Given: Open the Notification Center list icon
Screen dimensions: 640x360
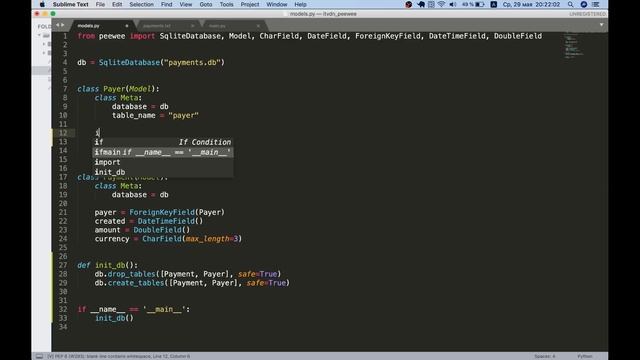Looking at the screenshot, I should (596, 4).
